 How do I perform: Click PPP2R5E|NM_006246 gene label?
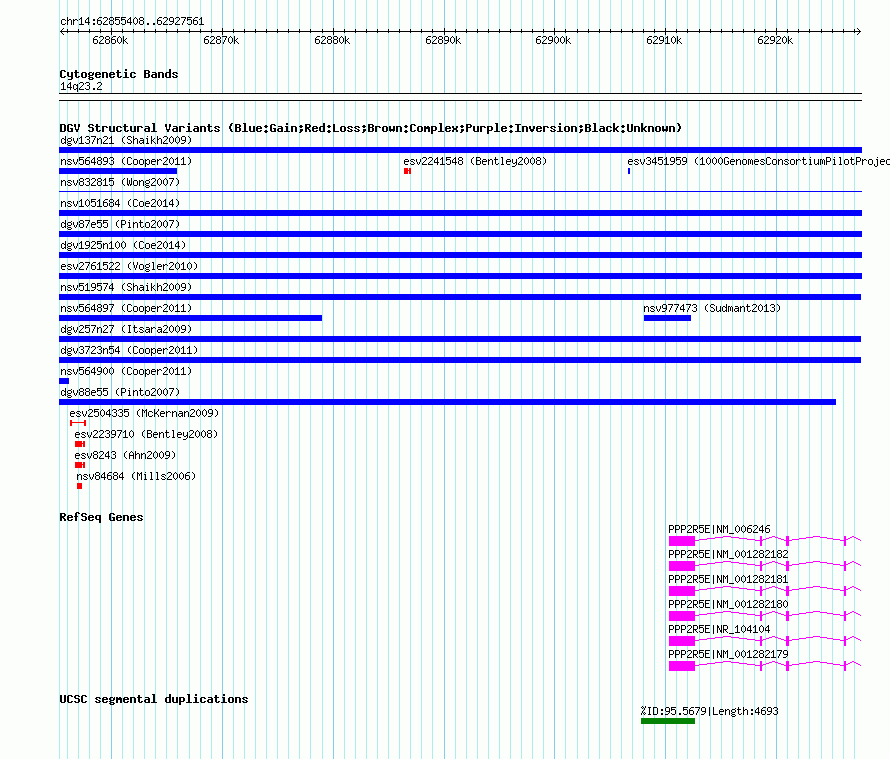click(x=719, y=529)
